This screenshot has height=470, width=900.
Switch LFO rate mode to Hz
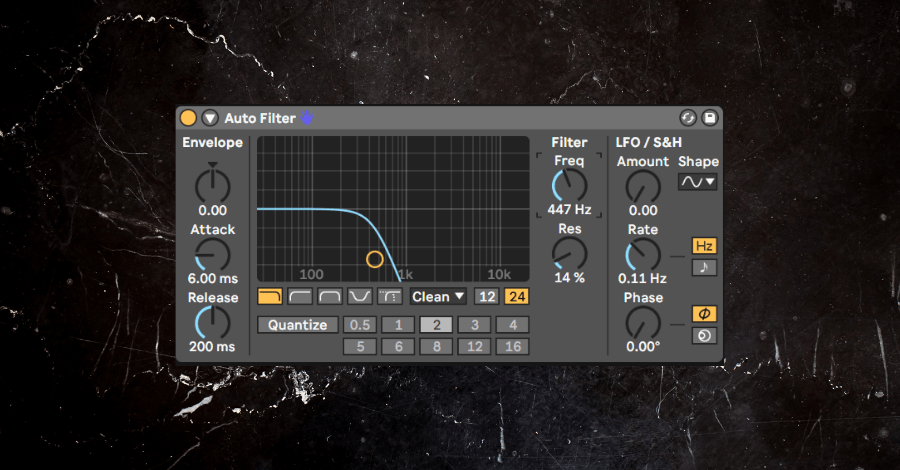click(x=704, y=246)
